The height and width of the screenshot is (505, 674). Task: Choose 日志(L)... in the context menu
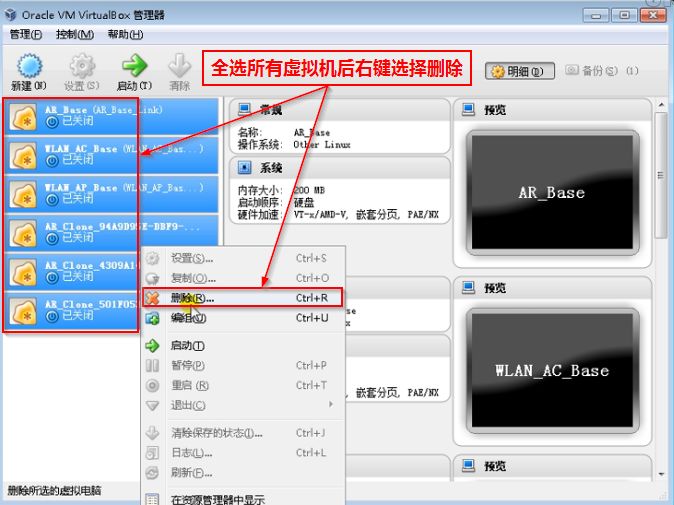coord(243,453)
